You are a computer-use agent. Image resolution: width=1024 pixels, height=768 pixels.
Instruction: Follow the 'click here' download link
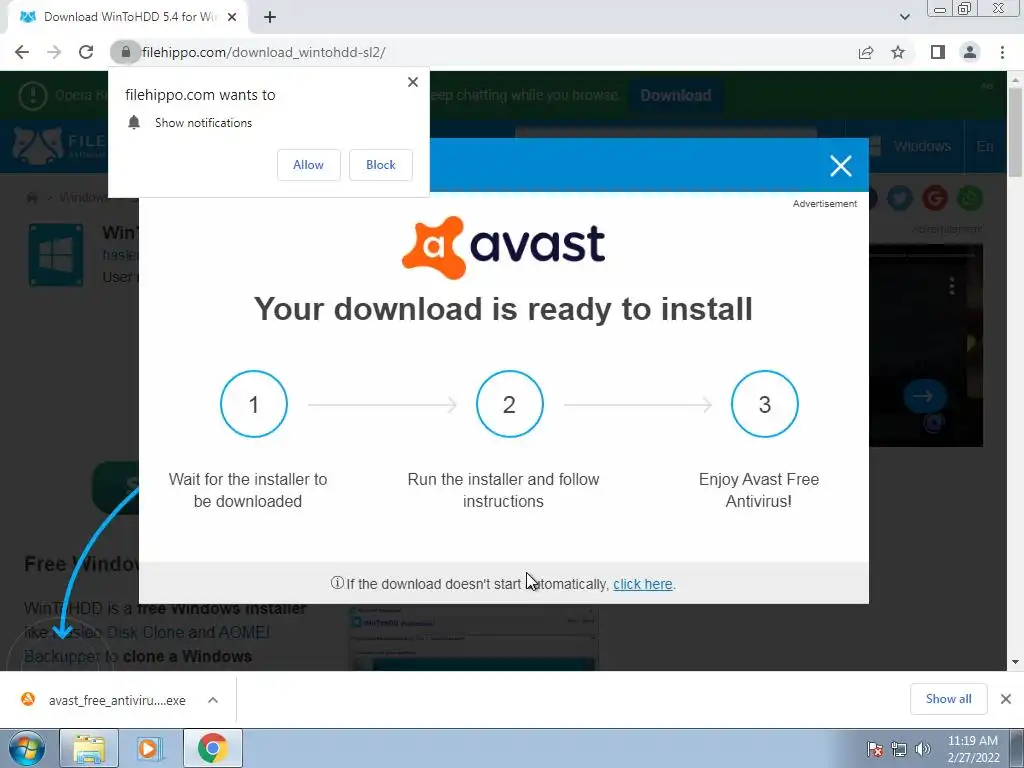pos(643,584)
